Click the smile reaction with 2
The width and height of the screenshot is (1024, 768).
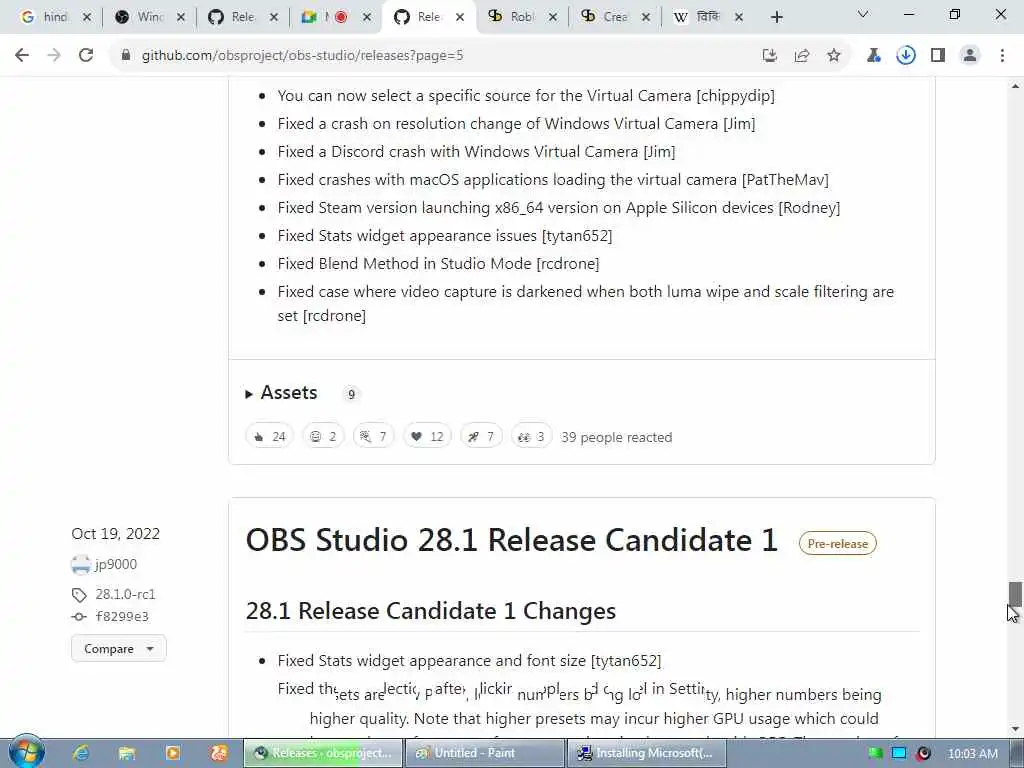[323, 437]
